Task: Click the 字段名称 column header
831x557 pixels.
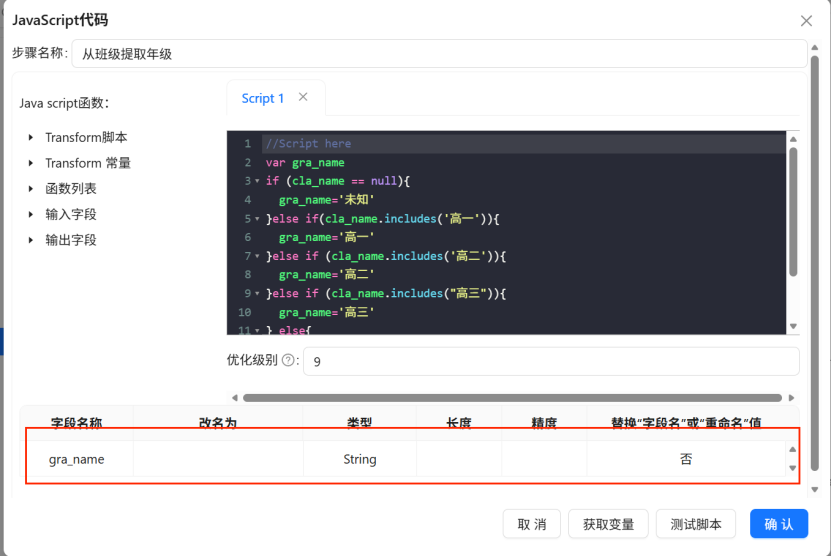Action: [76, 423]
